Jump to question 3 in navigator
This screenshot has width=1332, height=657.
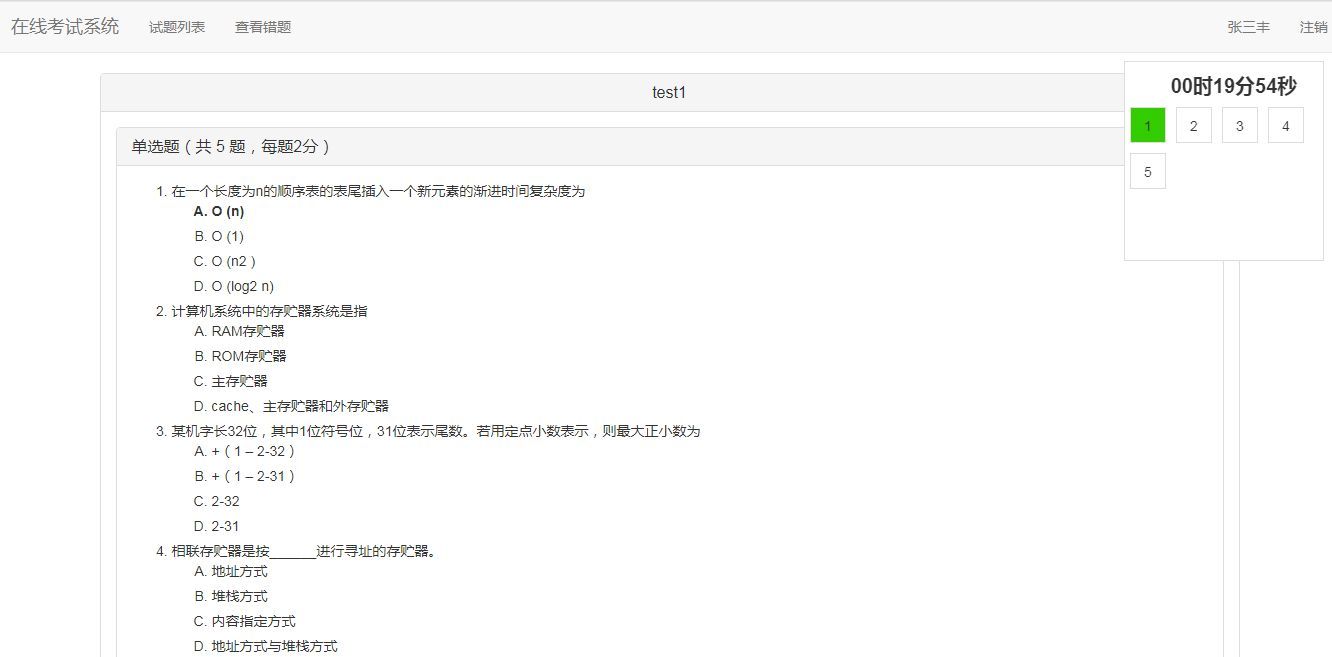coord(1240,125)
